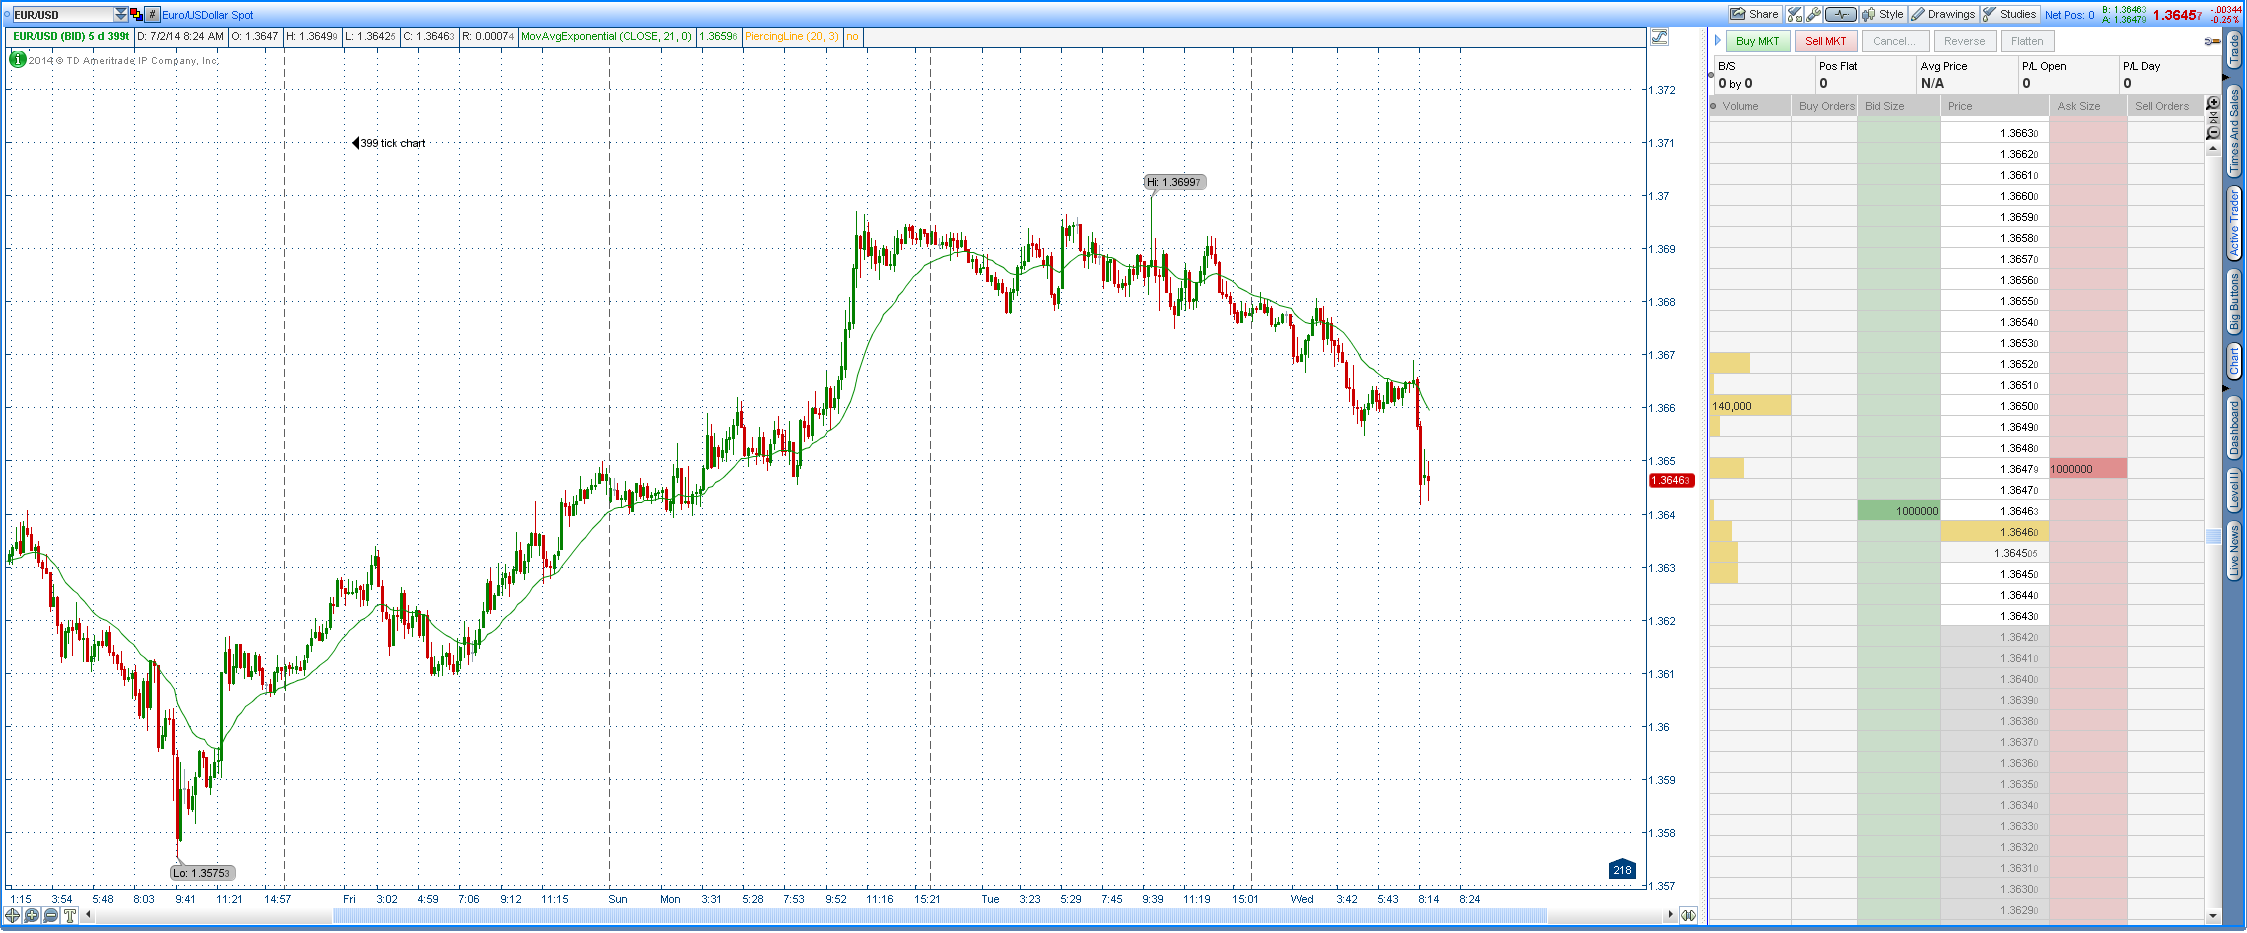
Task: Click the price ladder scroll down arrow
Action: [x=2213, y=915]
